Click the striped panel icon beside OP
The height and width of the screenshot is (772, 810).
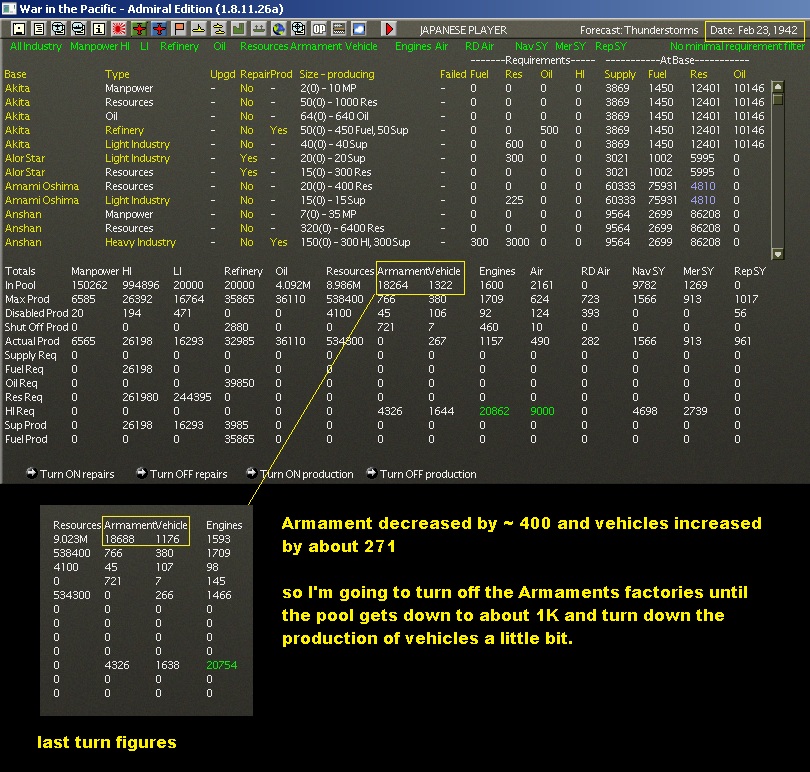[x=339, y=29]
